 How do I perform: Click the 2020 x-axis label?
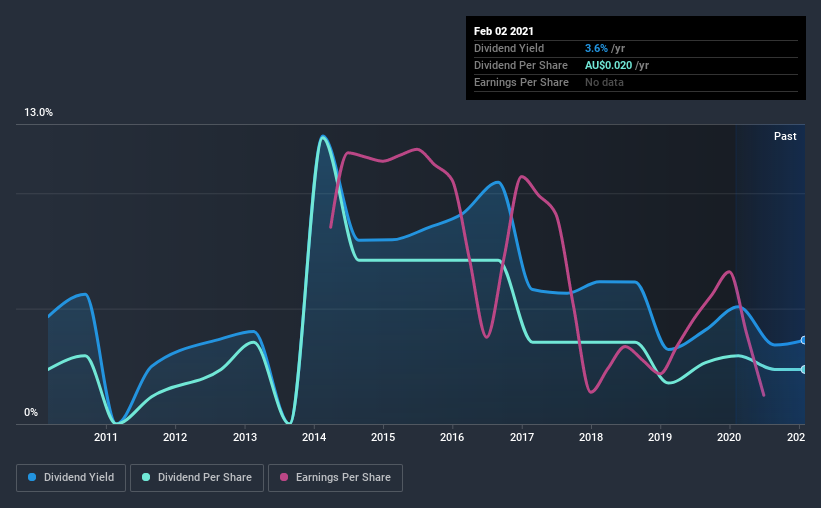pyautogui.click(x=729, y=437)
